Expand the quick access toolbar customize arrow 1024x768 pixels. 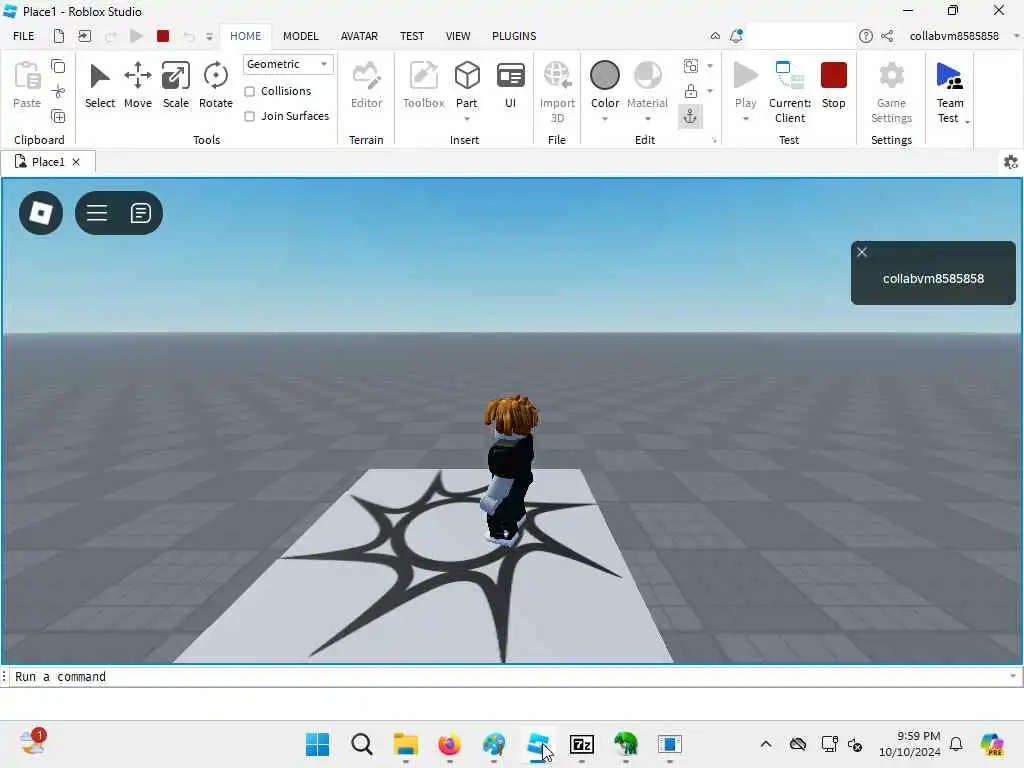[209, 37]
